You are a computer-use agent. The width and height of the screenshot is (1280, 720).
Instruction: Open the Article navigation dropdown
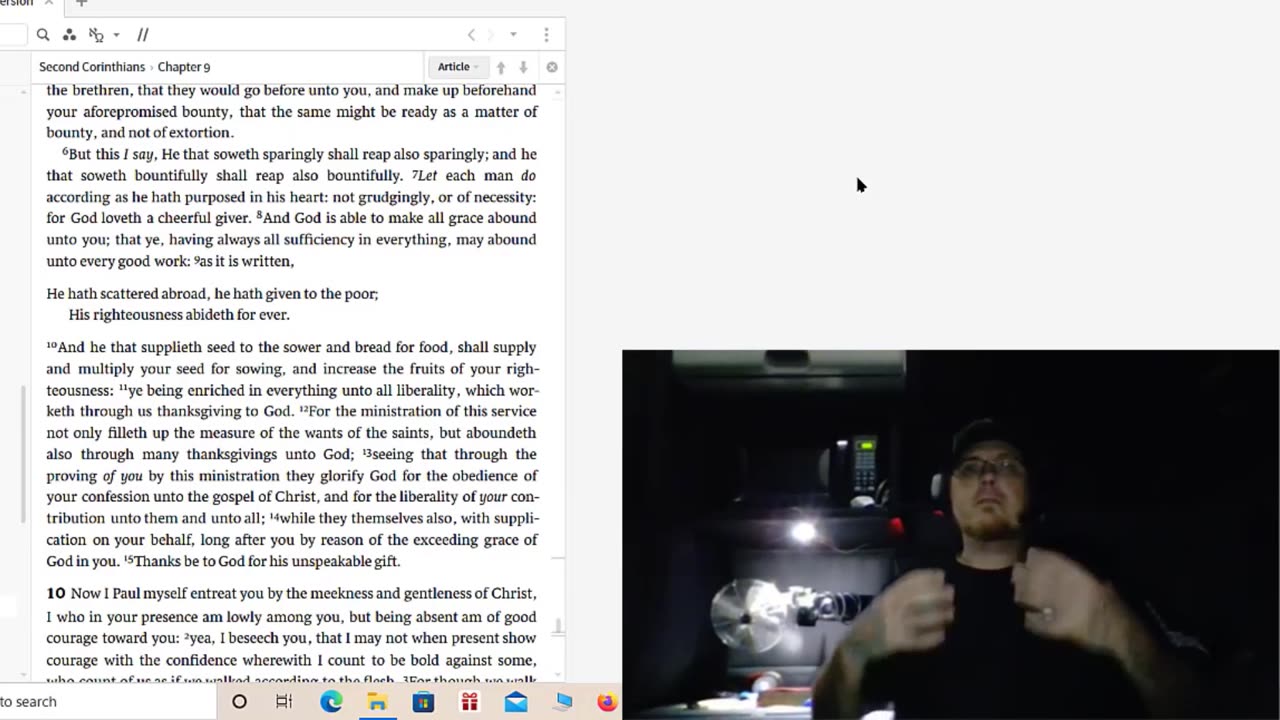(458, 67)
